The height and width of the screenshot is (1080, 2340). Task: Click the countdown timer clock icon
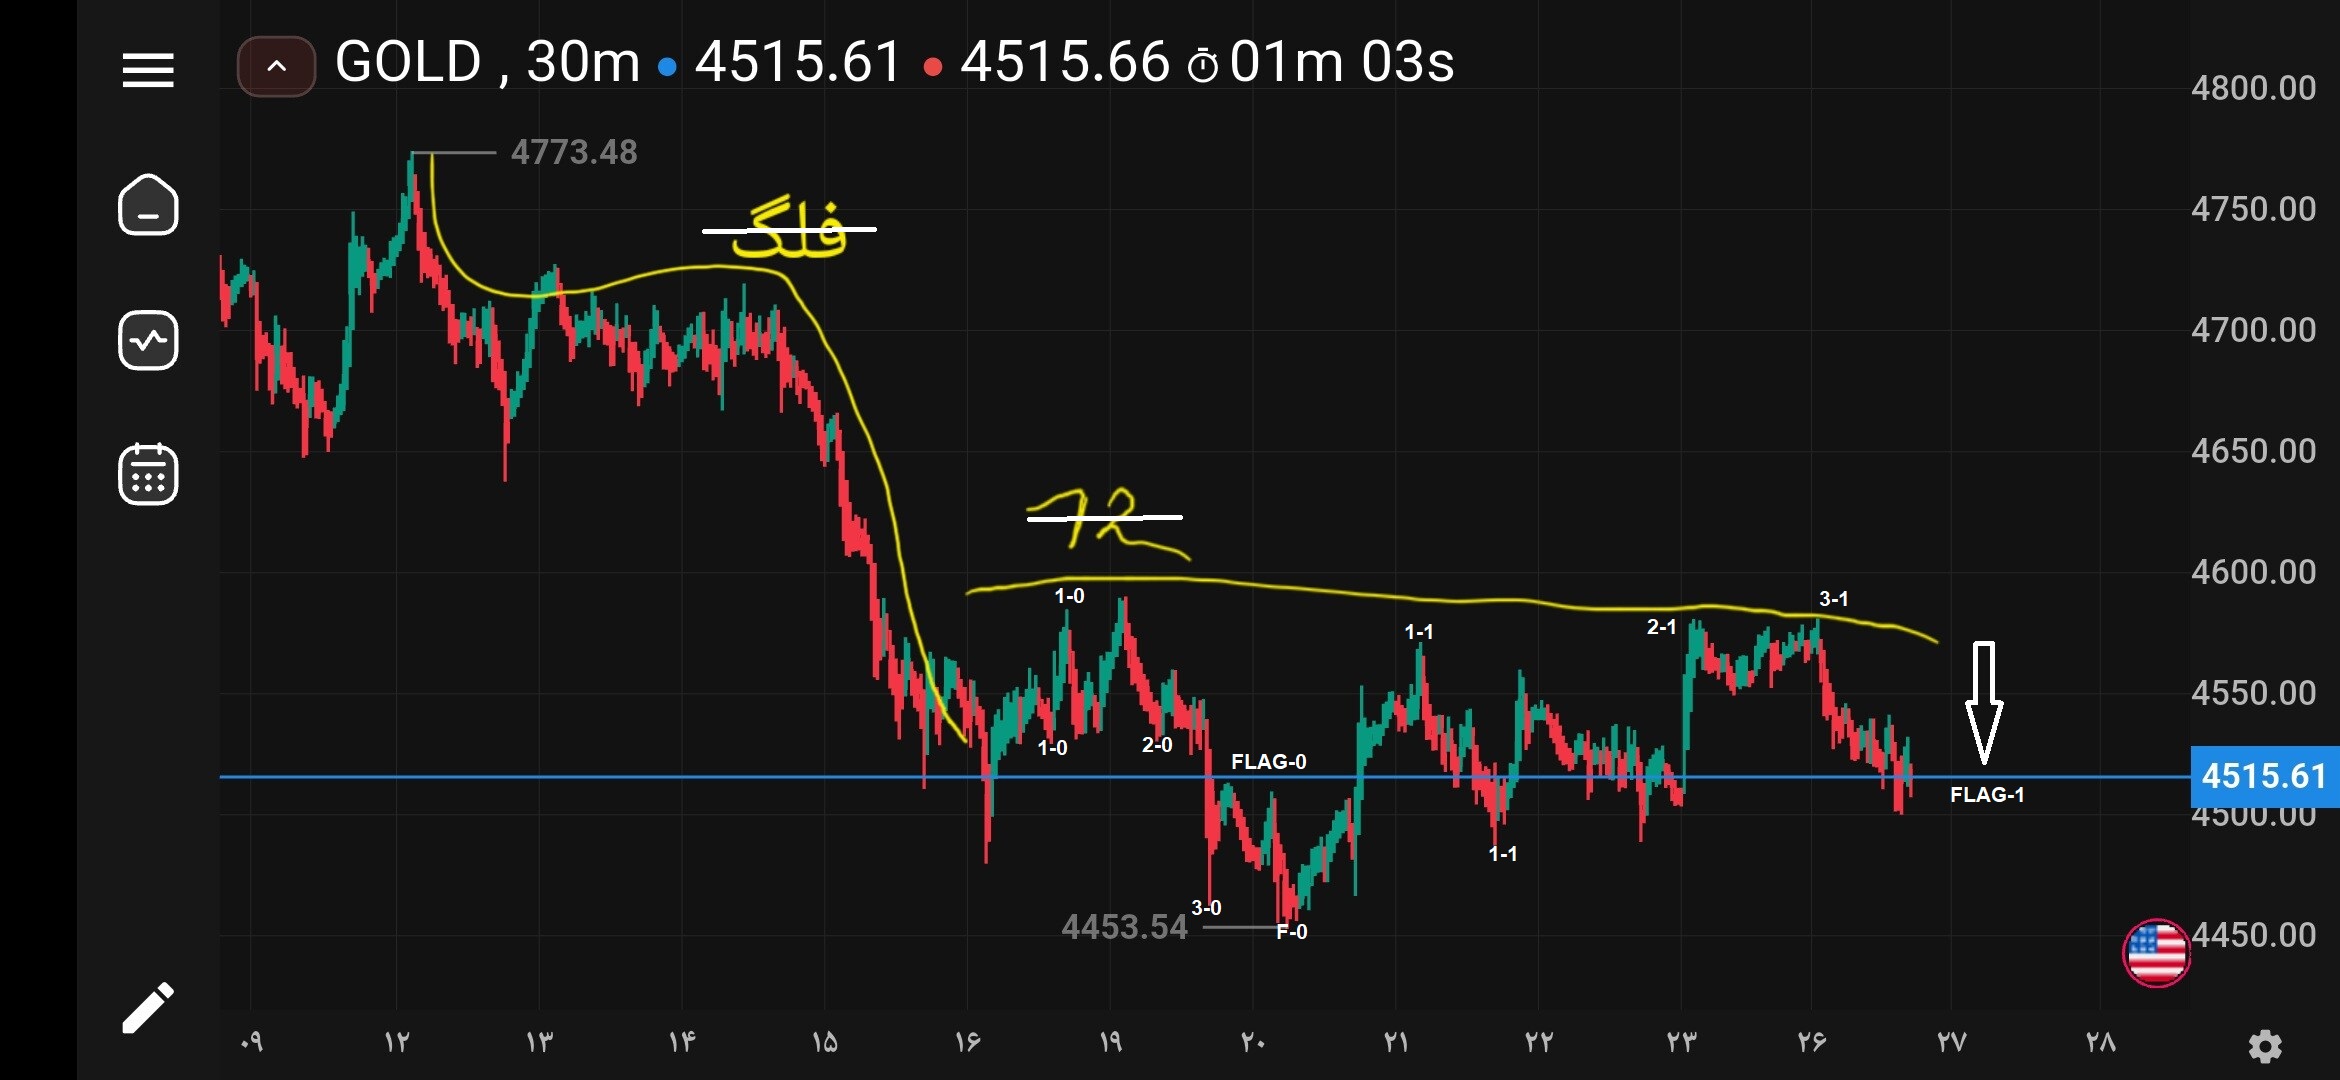pyautogui.click(x=1203, y=66)
